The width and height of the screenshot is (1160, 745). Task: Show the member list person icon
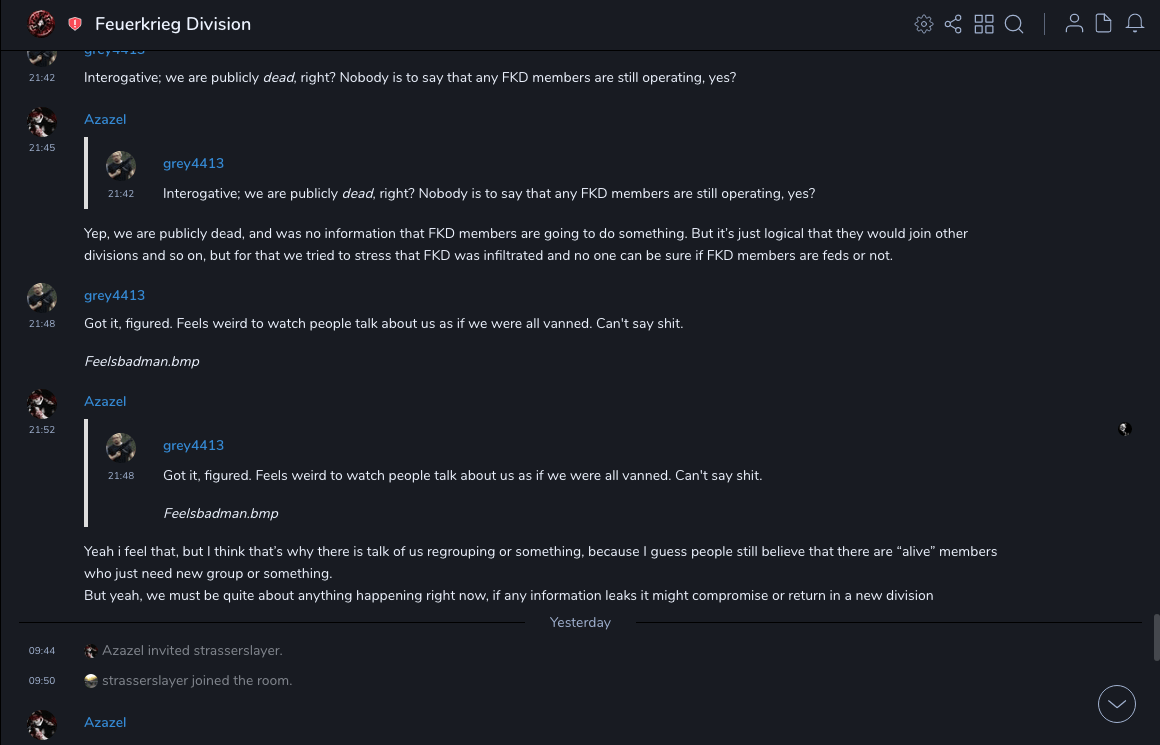(x=1074, y=24)
